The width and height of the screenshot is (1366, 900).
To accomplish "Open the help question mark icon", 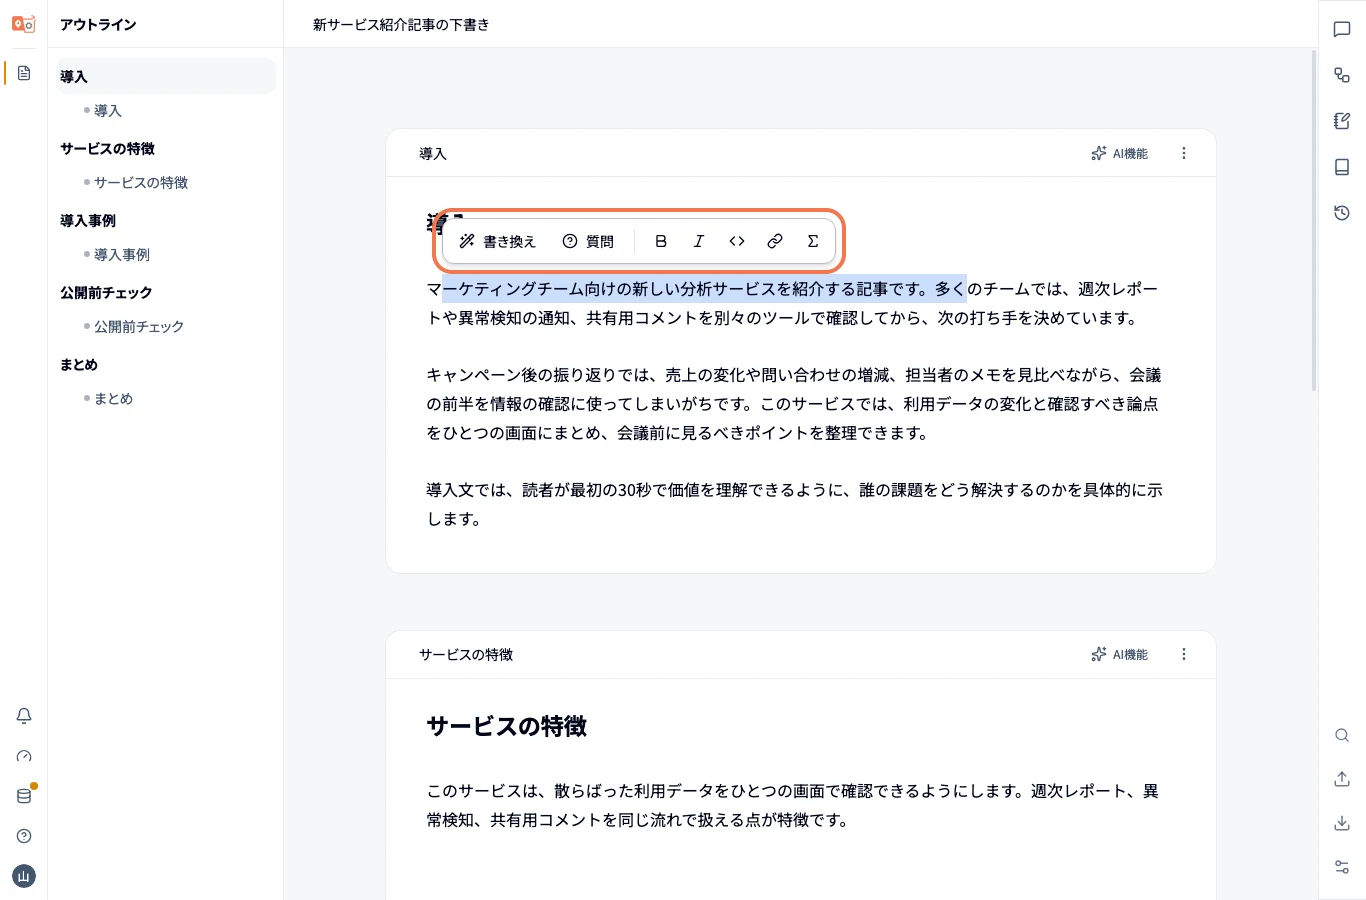I will pos(24,836).
